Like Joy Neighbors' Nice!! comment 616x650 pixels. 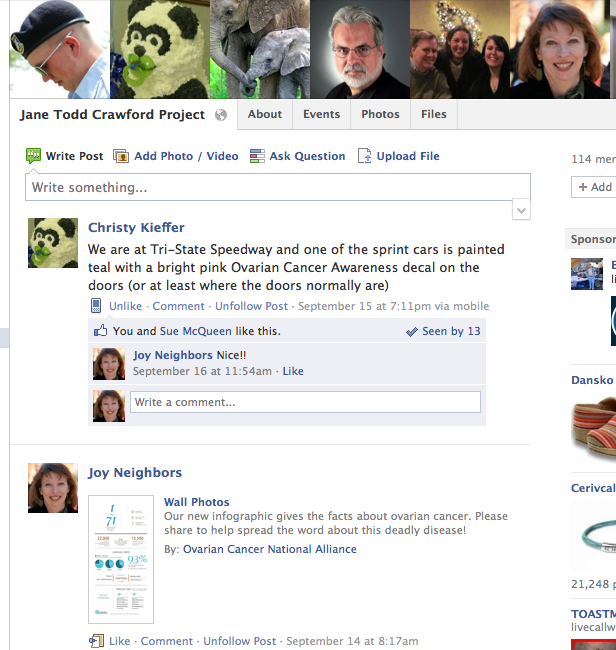(293, 371)
